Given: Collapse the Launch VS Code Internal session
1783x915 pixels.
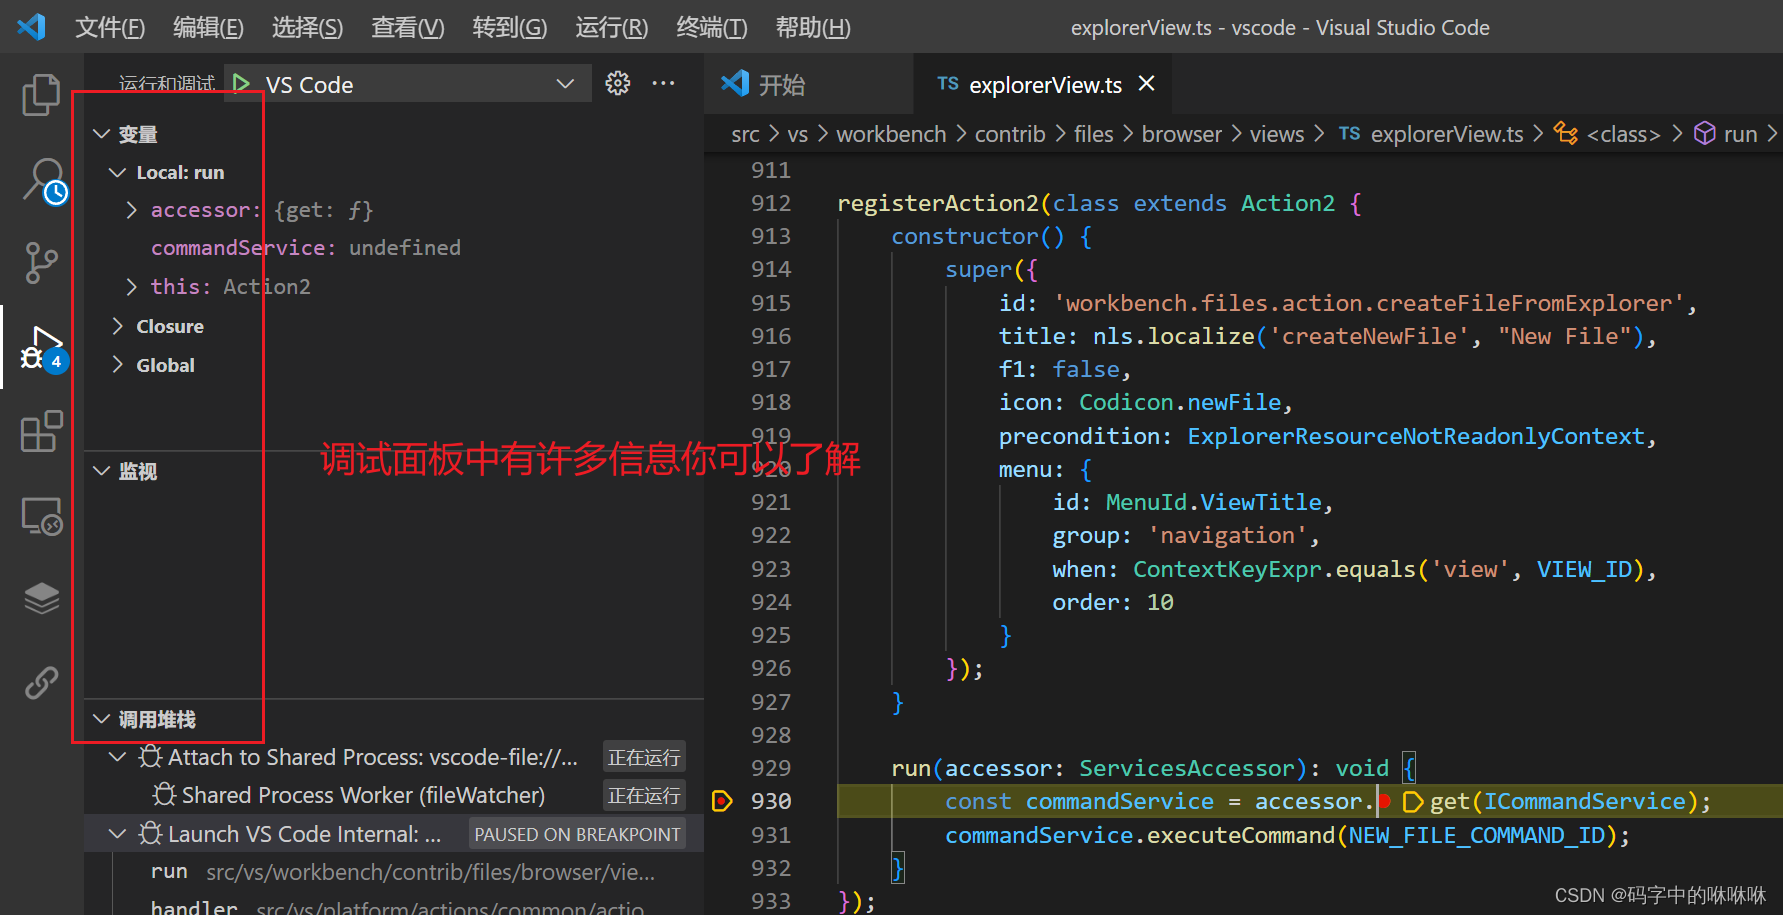Looking at the screenshot, I should click(117, 833).
